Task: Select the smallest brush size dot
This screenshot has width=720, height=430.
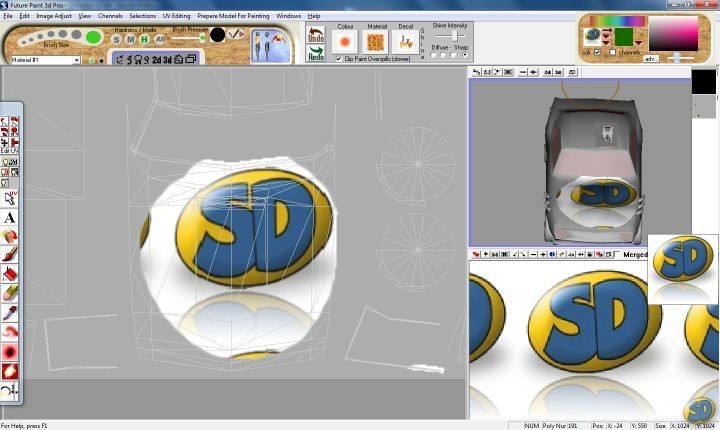Action: click(23, 41)
